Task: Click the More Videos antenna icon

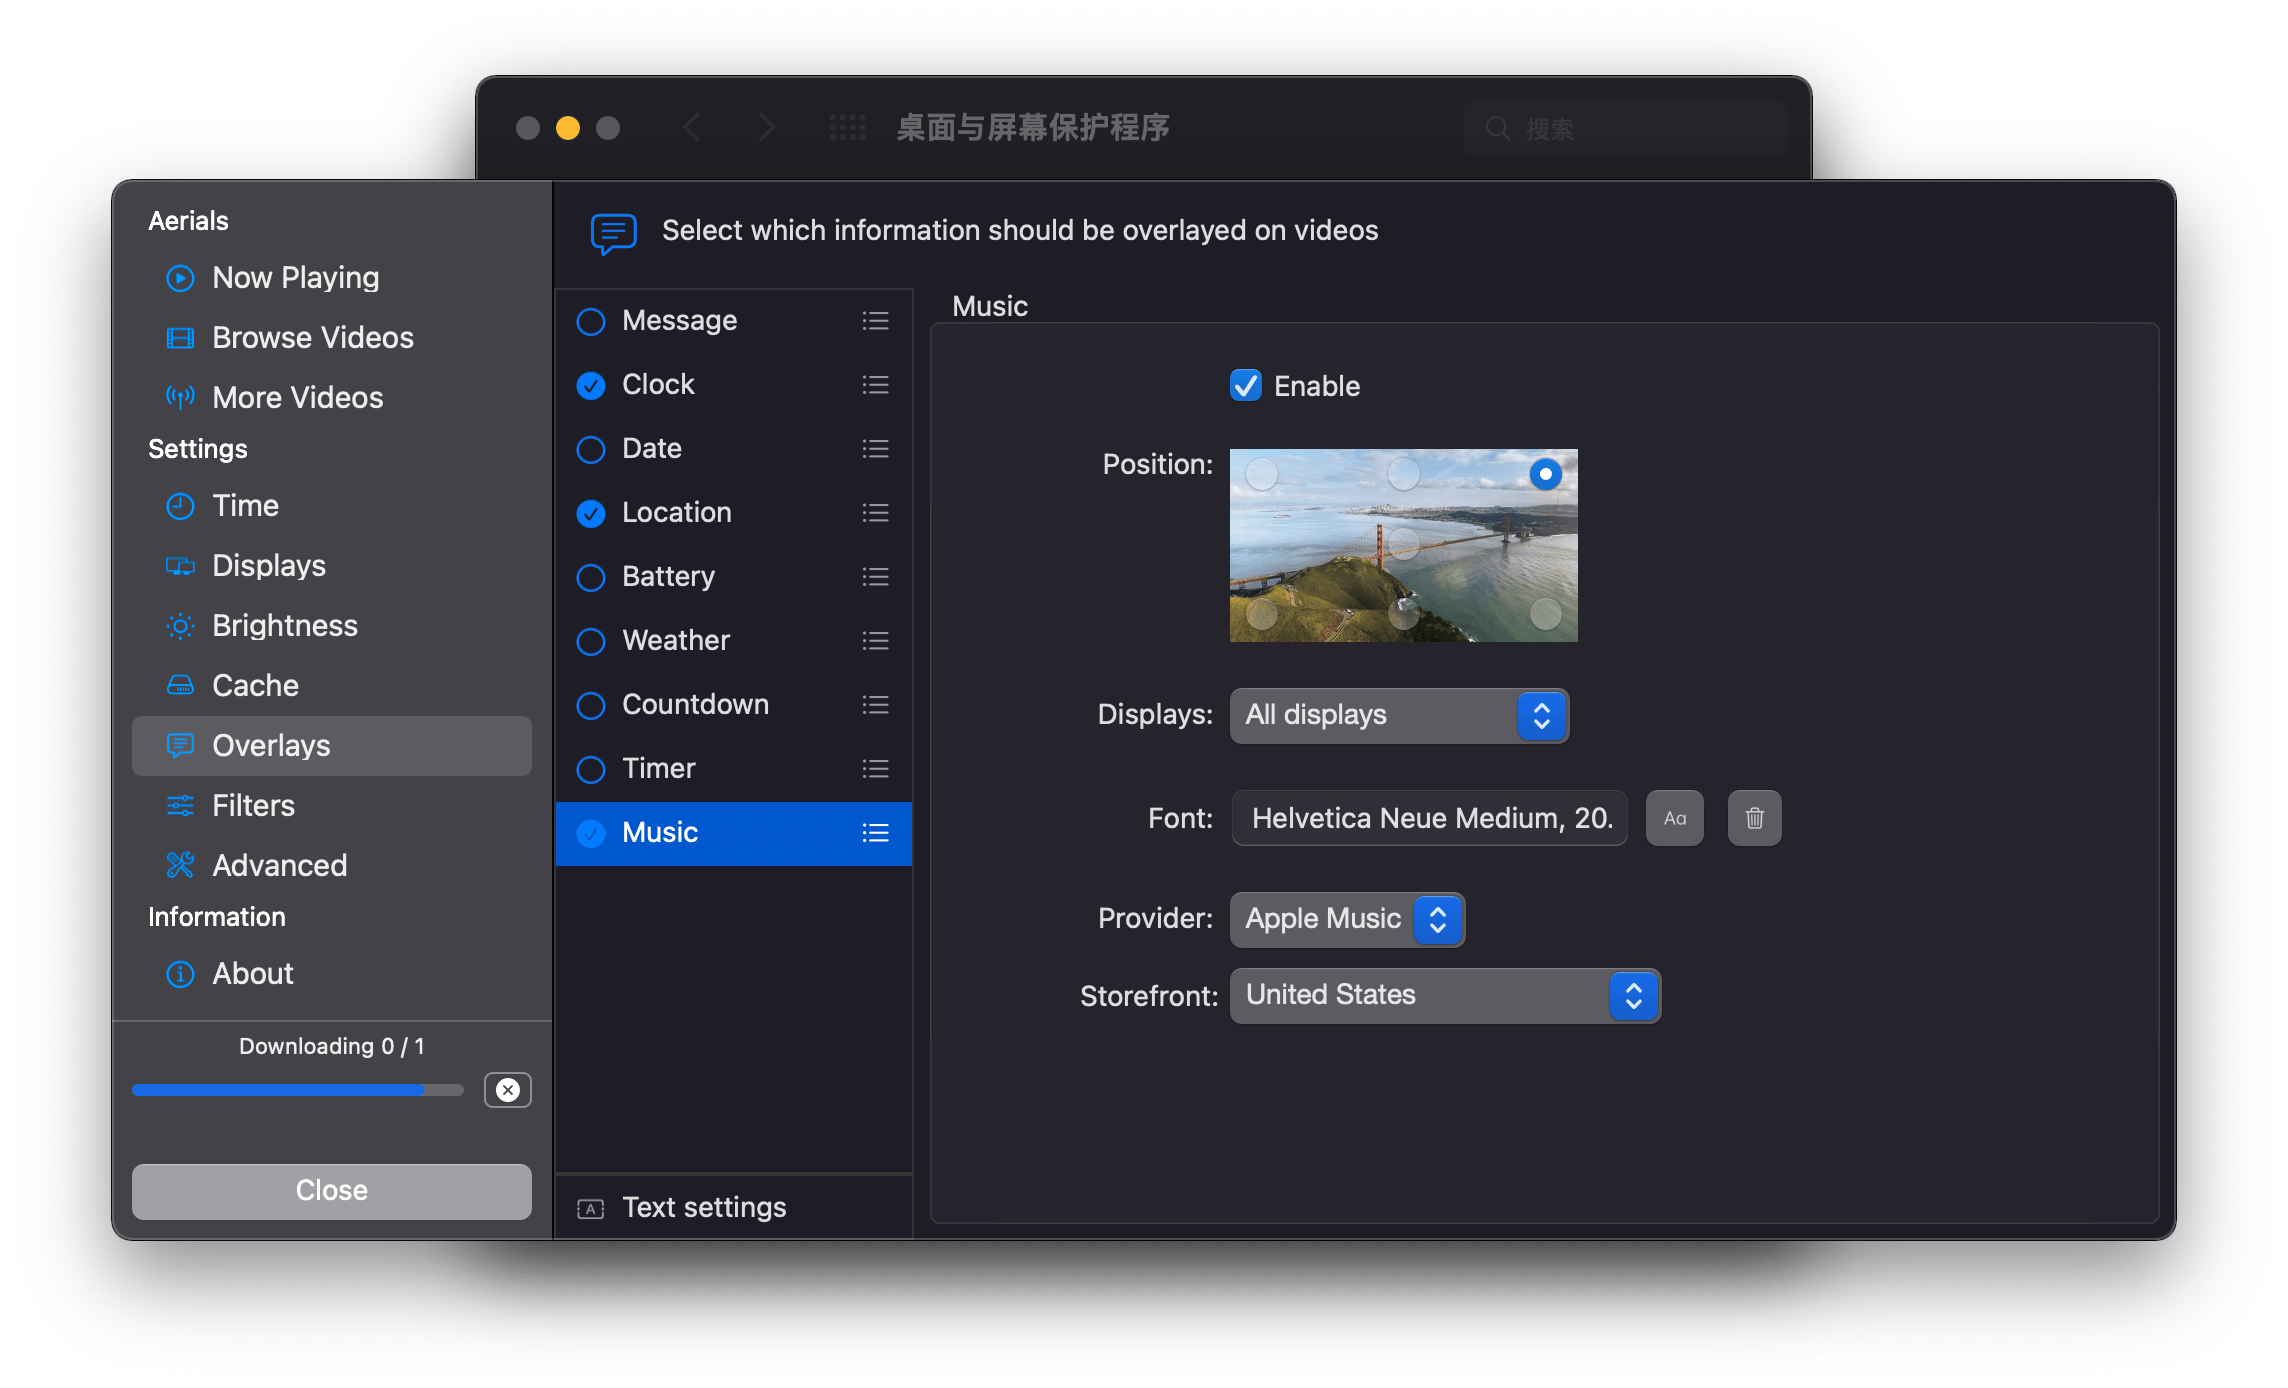Action: (181, 397)
